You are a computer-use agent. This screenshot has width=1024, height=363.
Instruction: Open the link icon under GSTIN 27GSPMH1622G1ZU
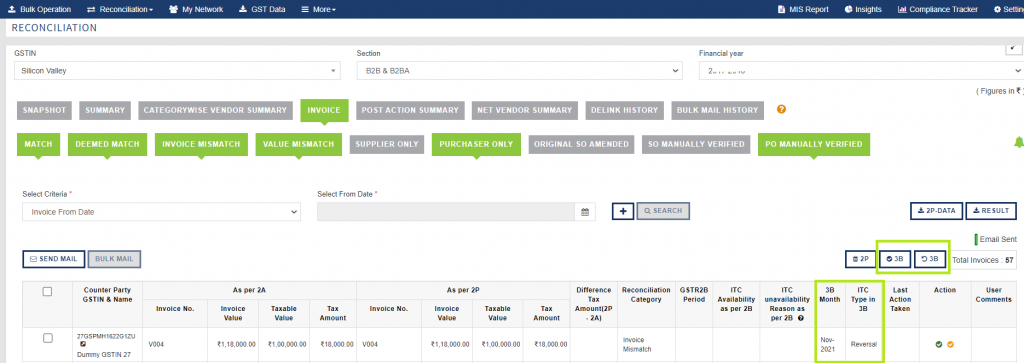[83, 343]
